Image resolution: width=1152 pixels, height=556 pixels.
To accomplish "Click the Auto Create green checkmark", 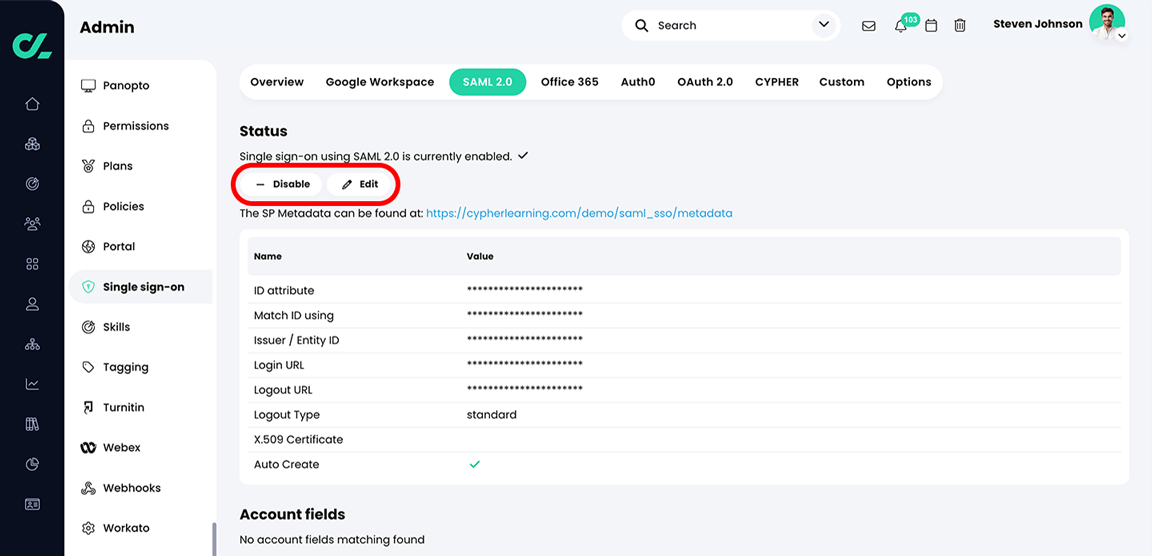I will click(475, 464).
